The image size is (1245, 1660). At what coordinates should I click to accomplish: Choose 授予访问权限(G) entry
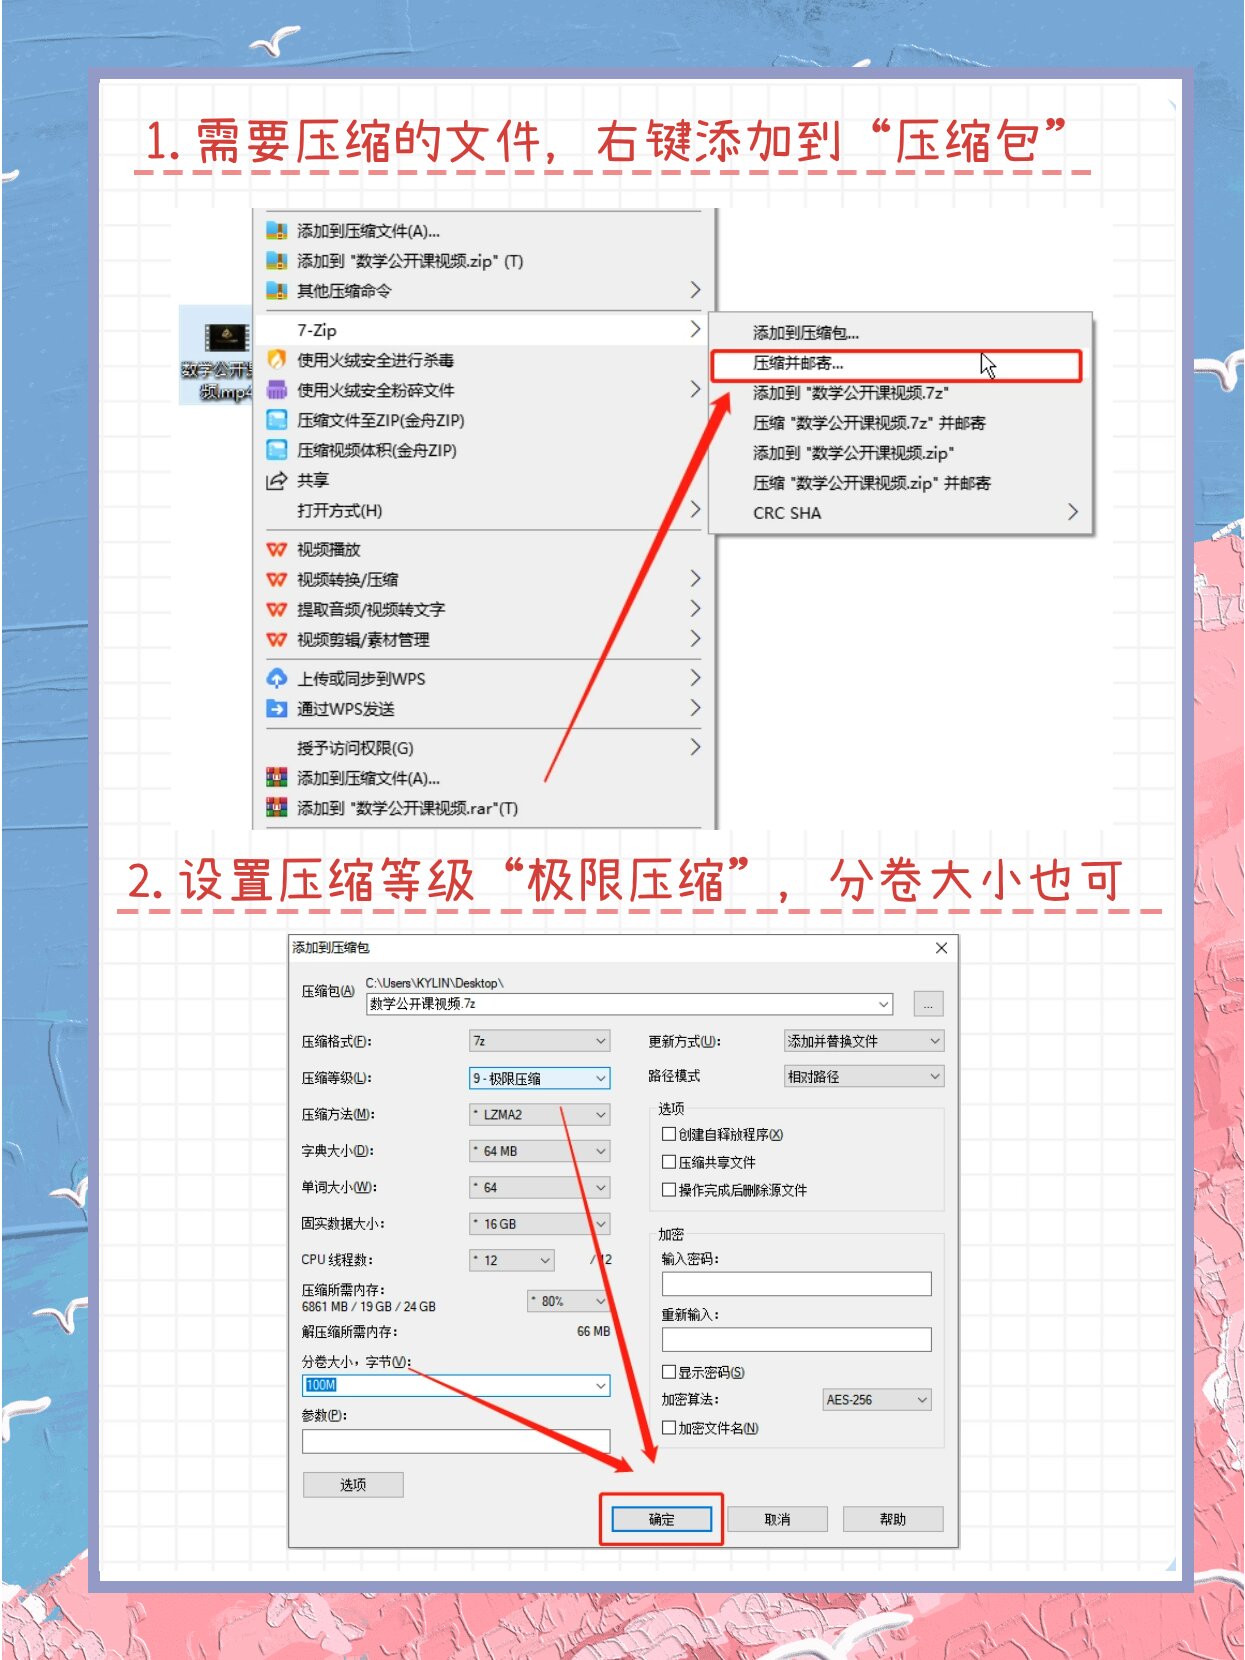pyautogui.click(x=485, y=747)
